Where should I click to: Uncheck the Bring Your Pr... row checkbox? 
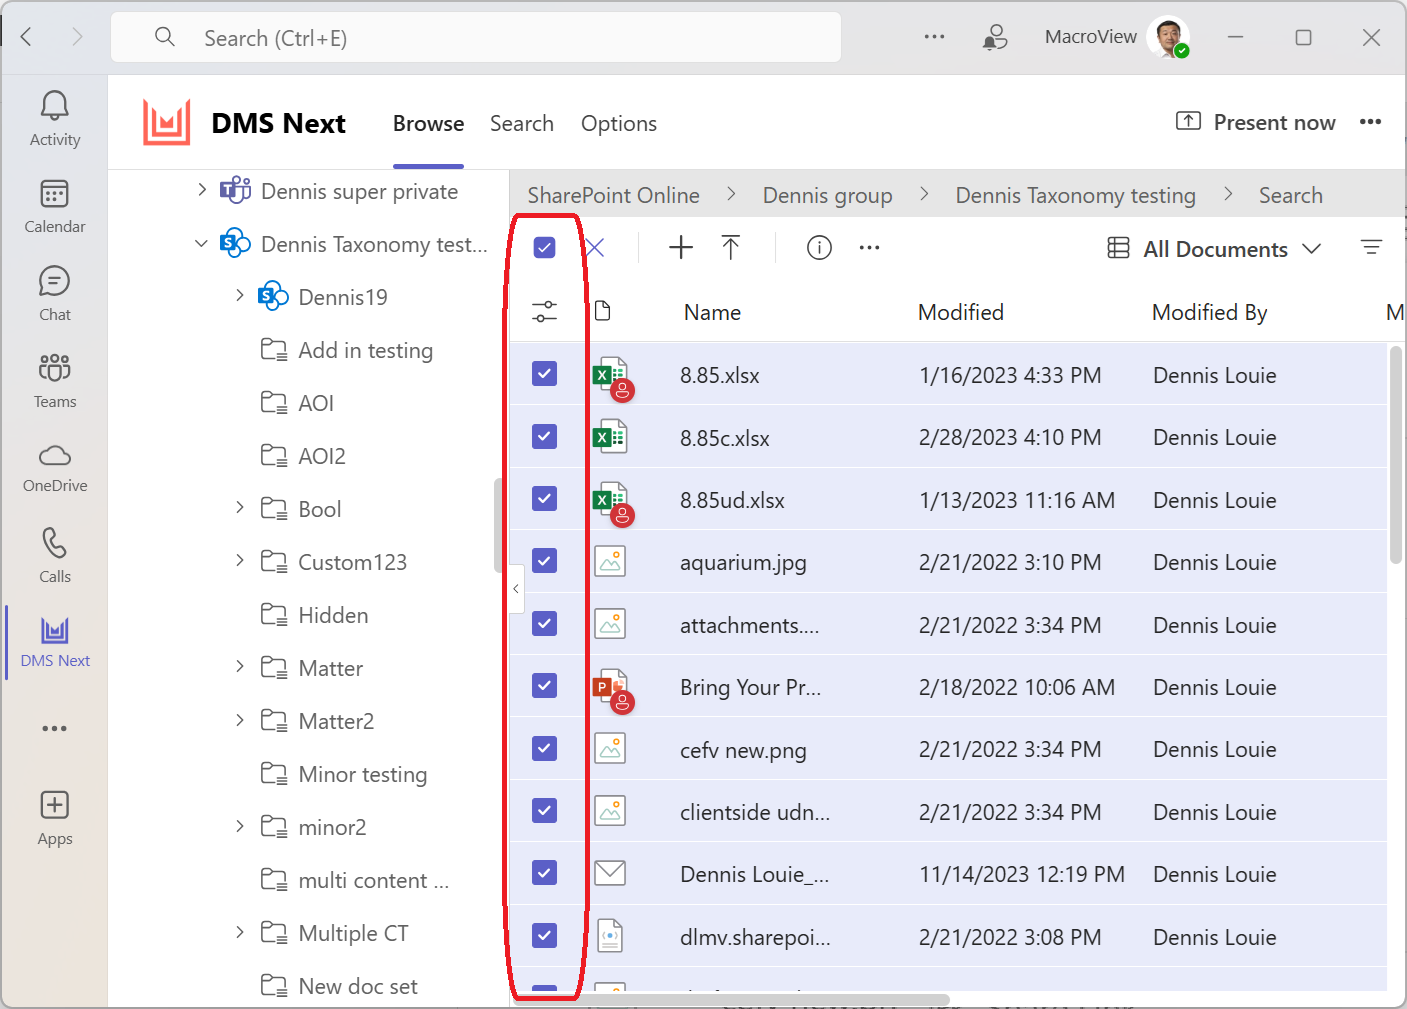click(544, 685)
